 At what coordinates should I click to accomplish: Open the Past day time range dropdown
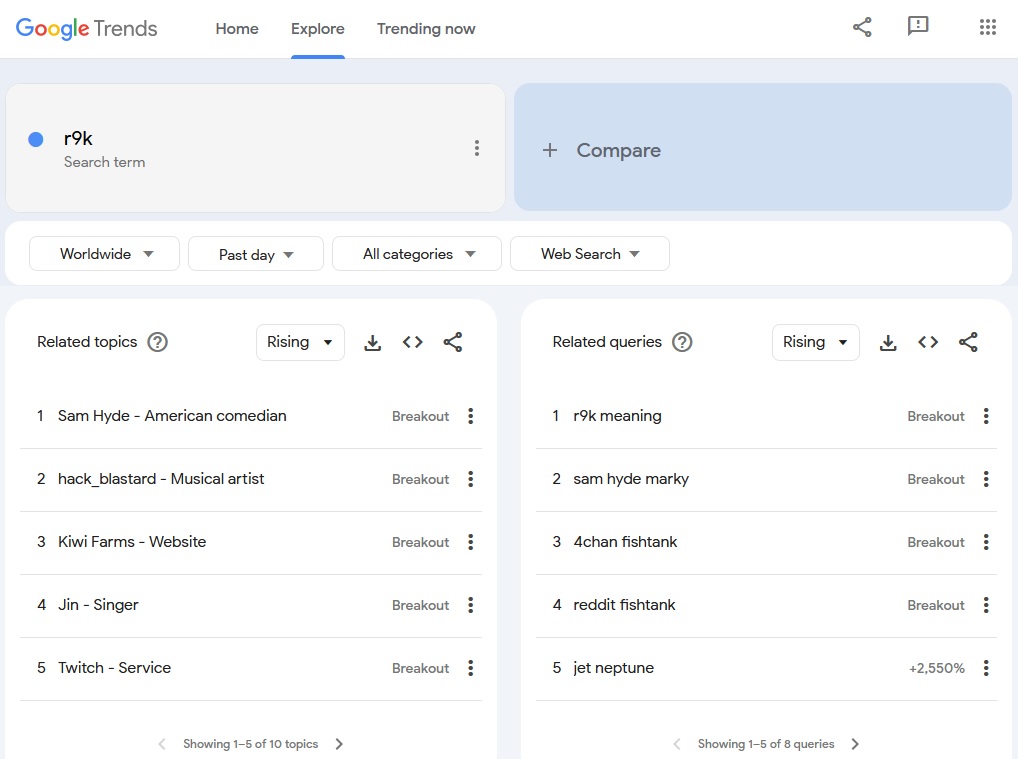pyautogui.click(x=256, y=254)
